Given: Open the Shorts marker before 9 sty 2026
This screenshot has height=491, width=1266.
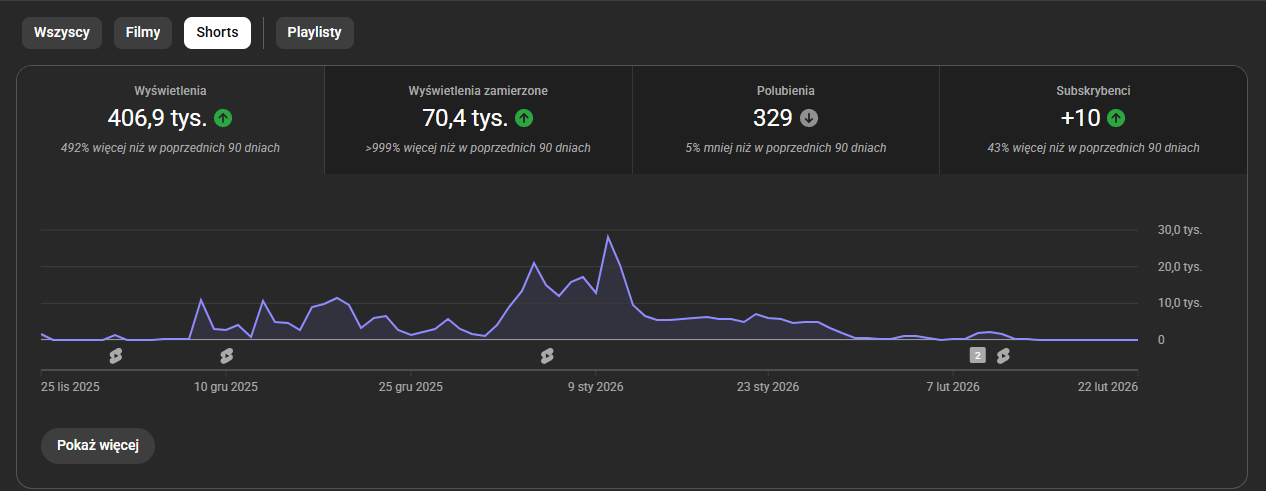Looking at the screenshot, I should click(x=547, y=355).
